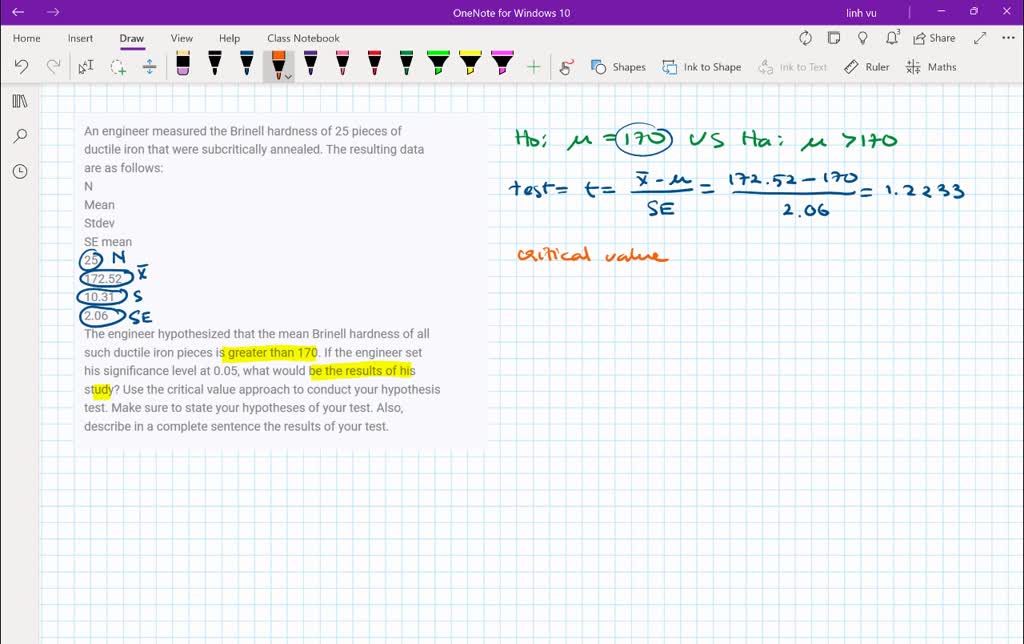This screenshot has height=644, width=1024.
Task: Open the Shapes gallery dropdown
Action: [618, 67]
